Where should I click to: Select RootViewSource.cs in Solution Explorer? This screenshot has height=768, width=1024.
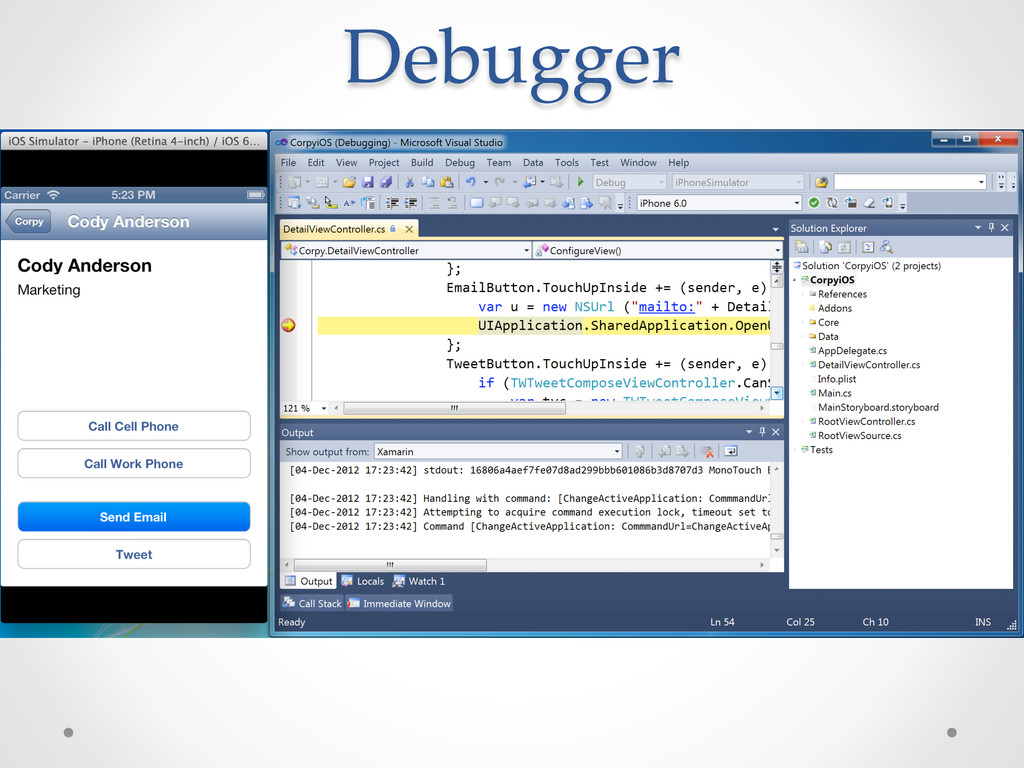pos(859,436)
